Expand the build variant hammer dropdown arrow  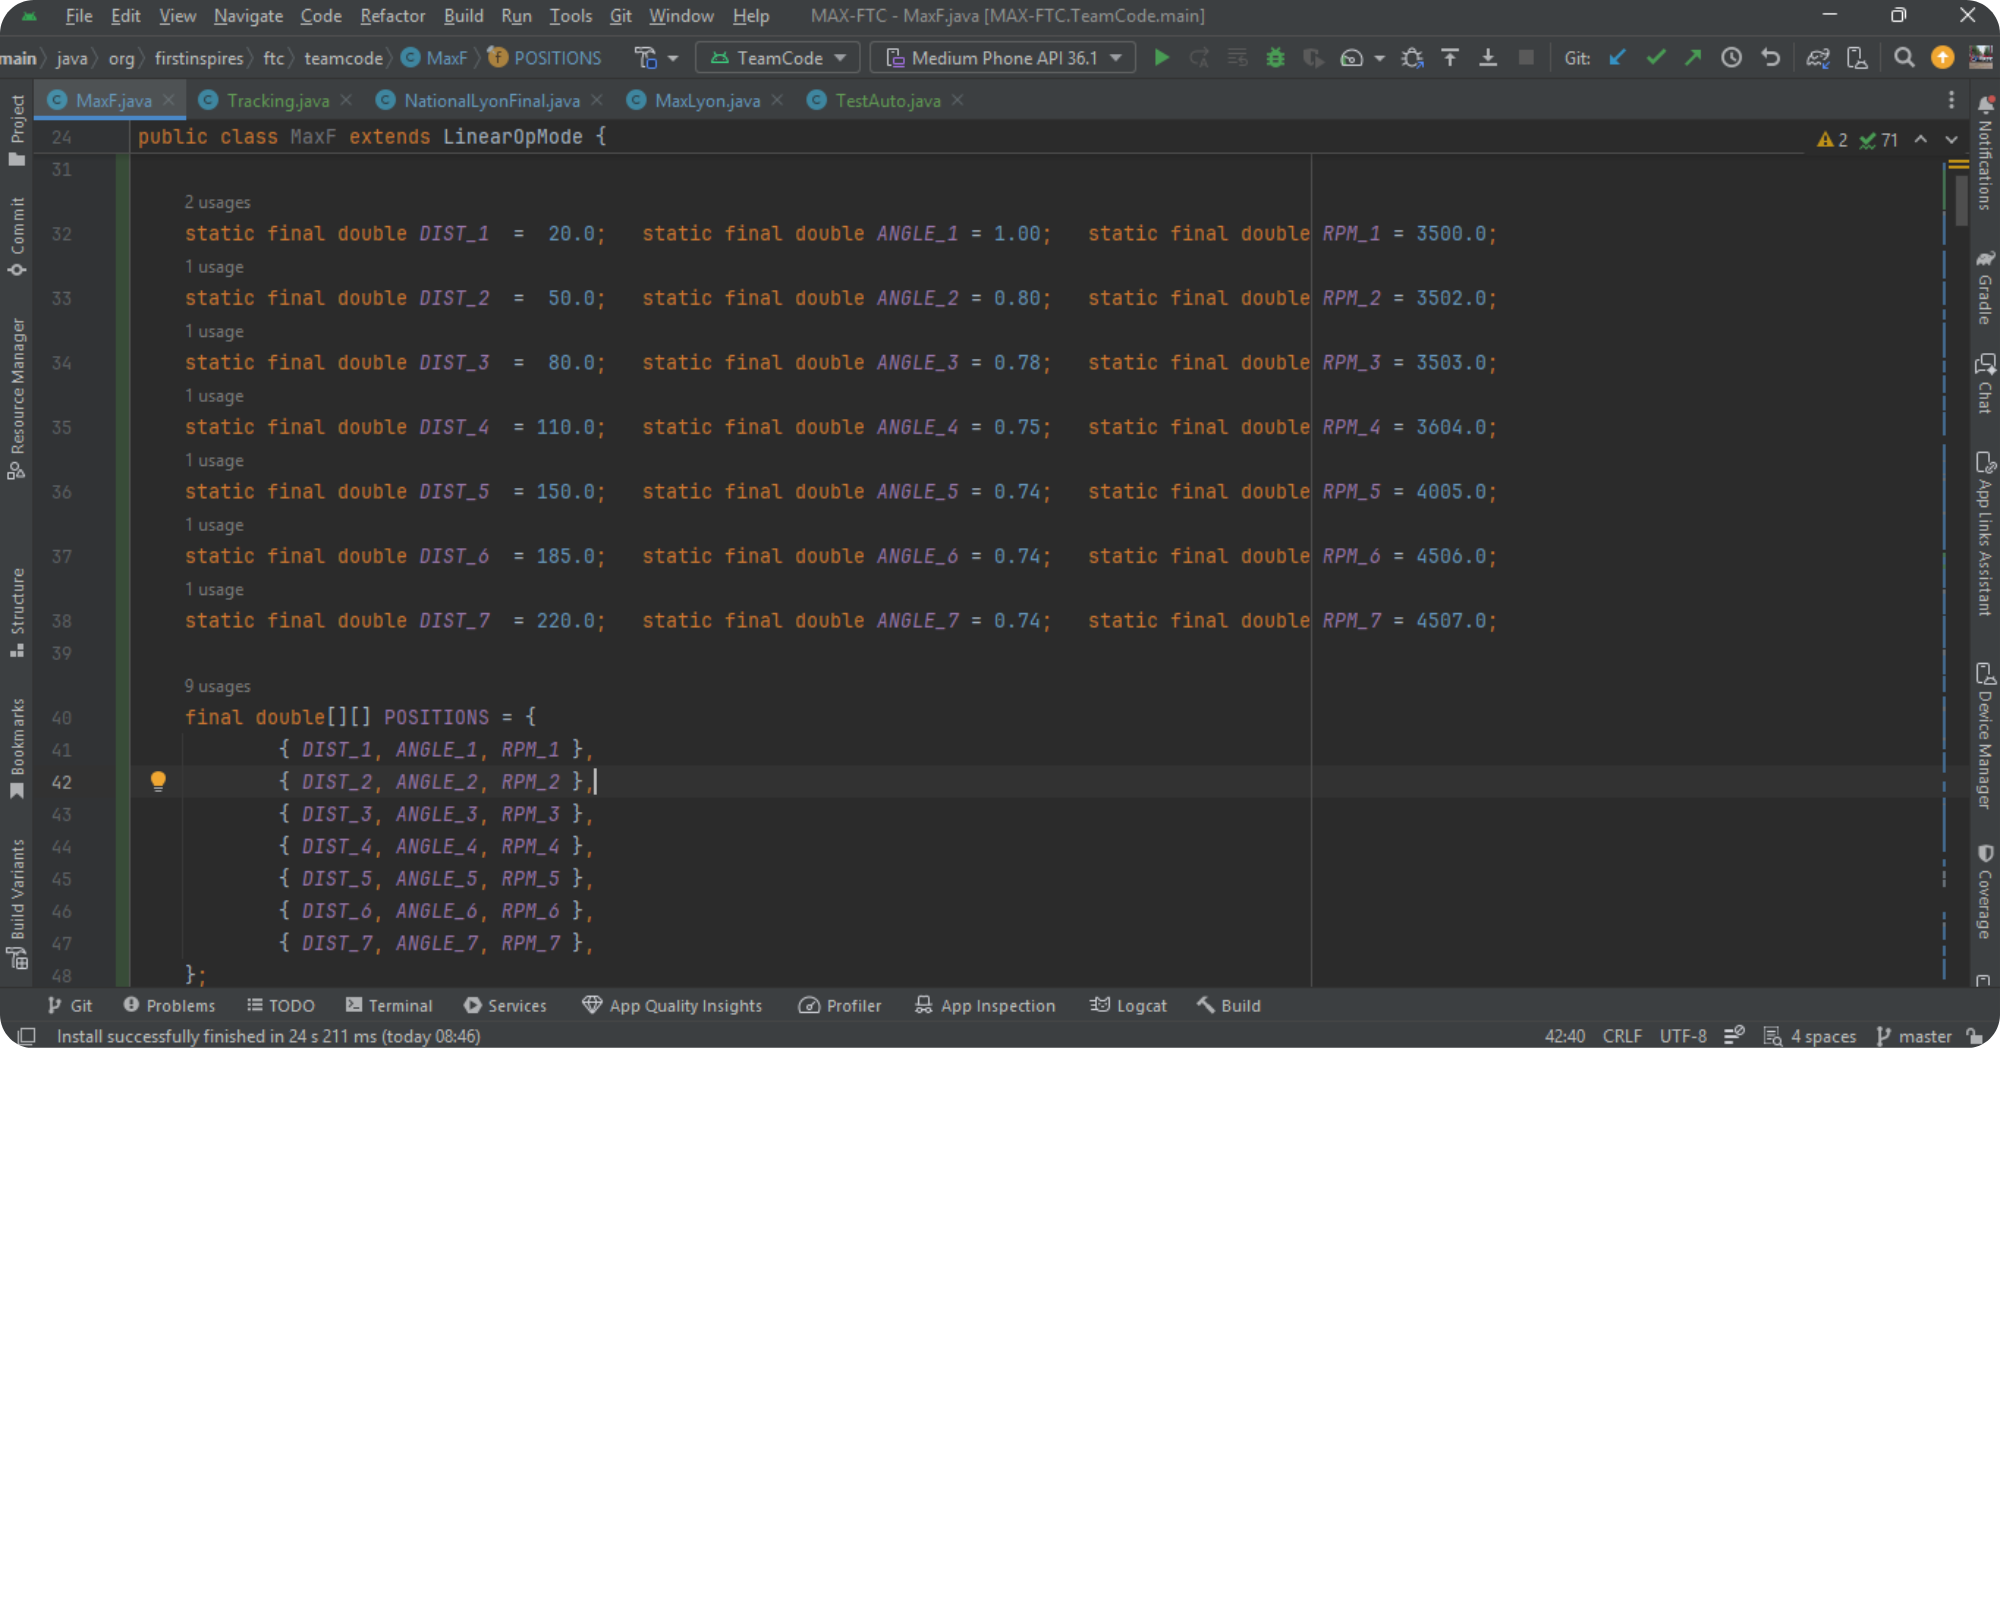point(673,58)
